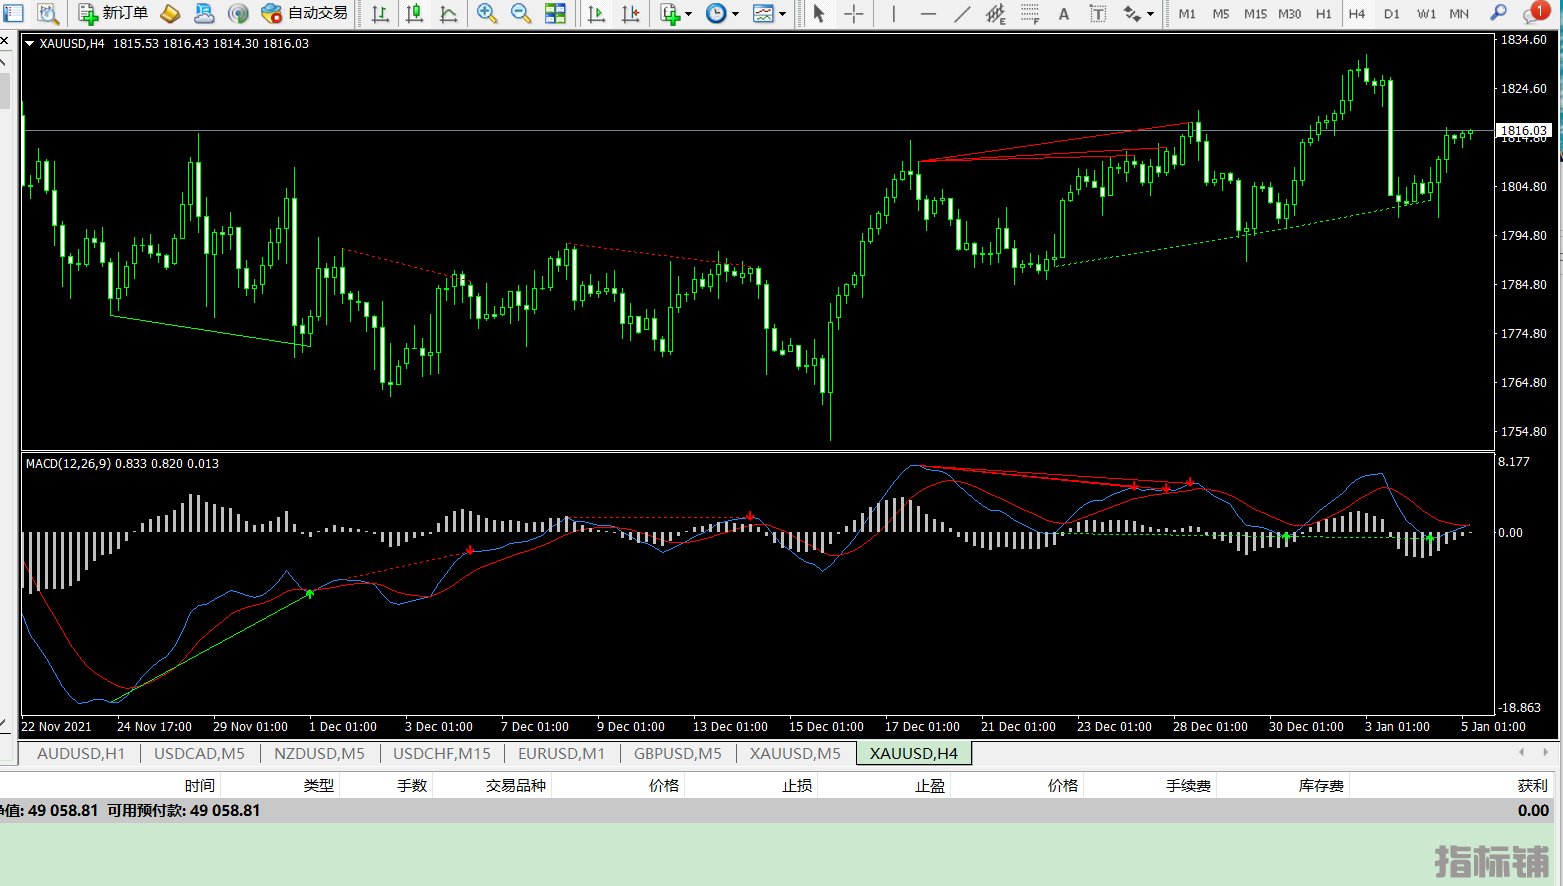Switch to W1 timeframe

1426,13
